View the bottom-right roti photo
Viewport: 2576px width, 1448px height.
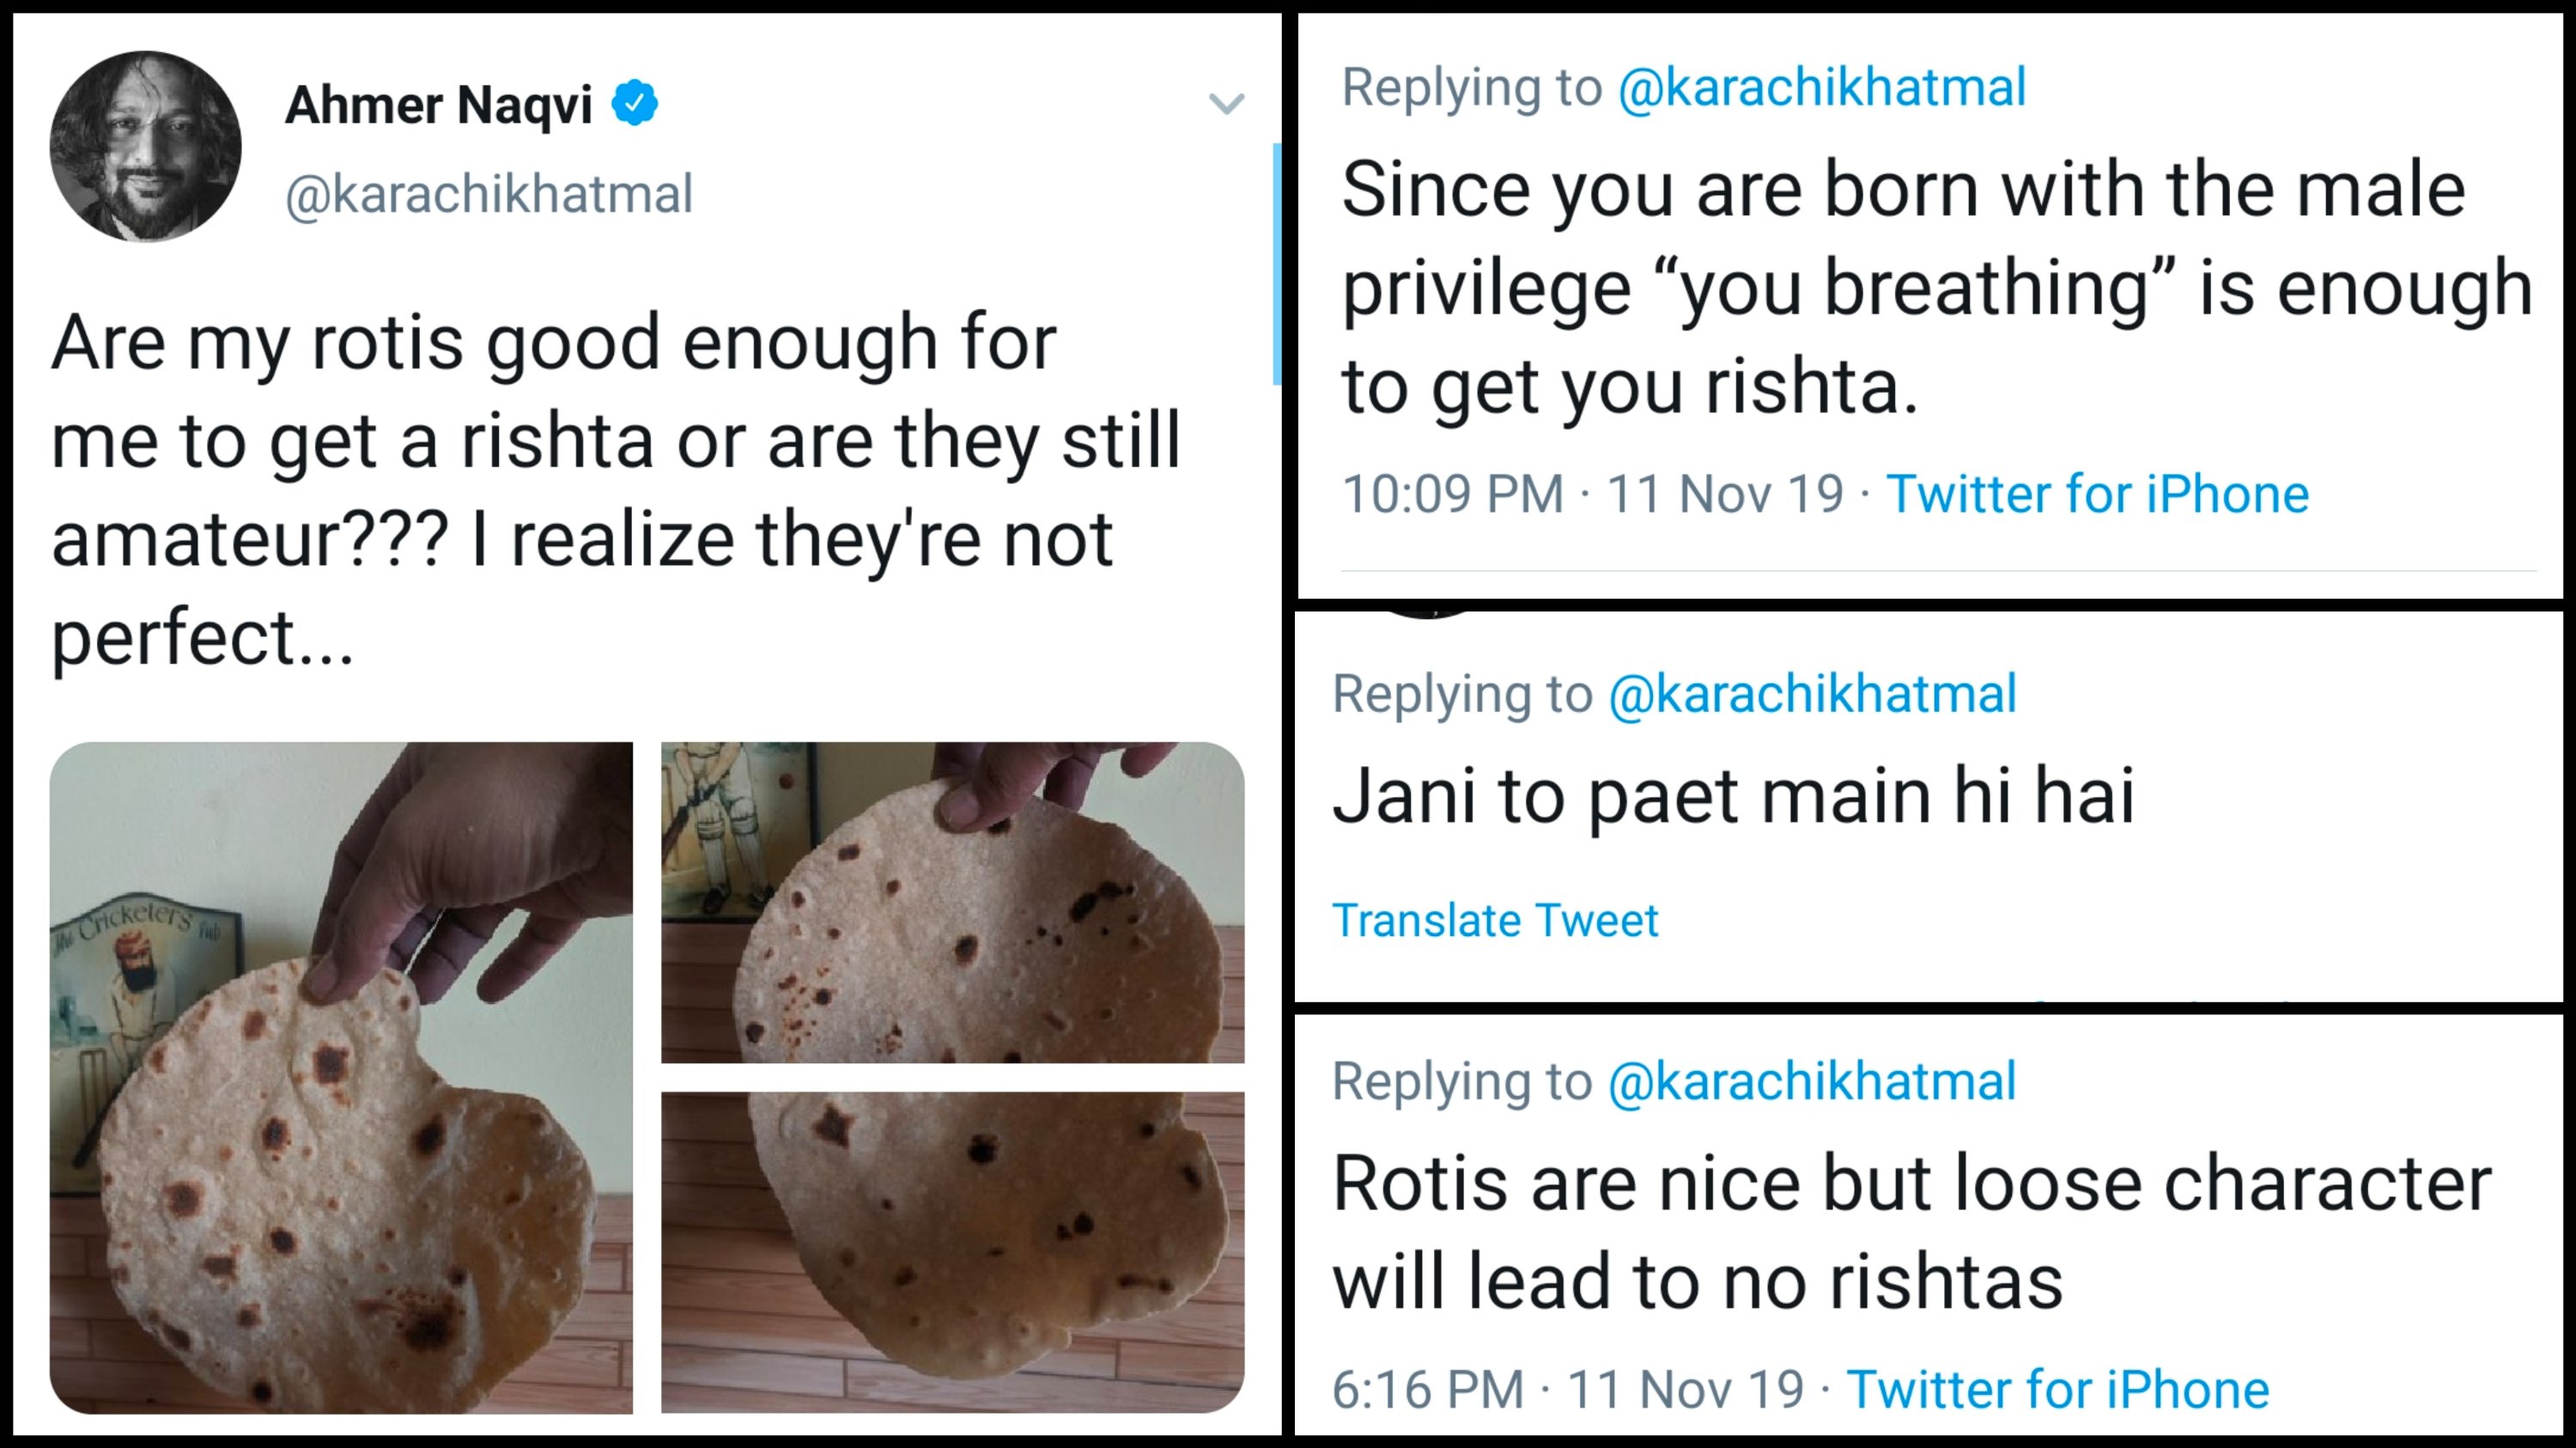click(x=952, y=1252)
